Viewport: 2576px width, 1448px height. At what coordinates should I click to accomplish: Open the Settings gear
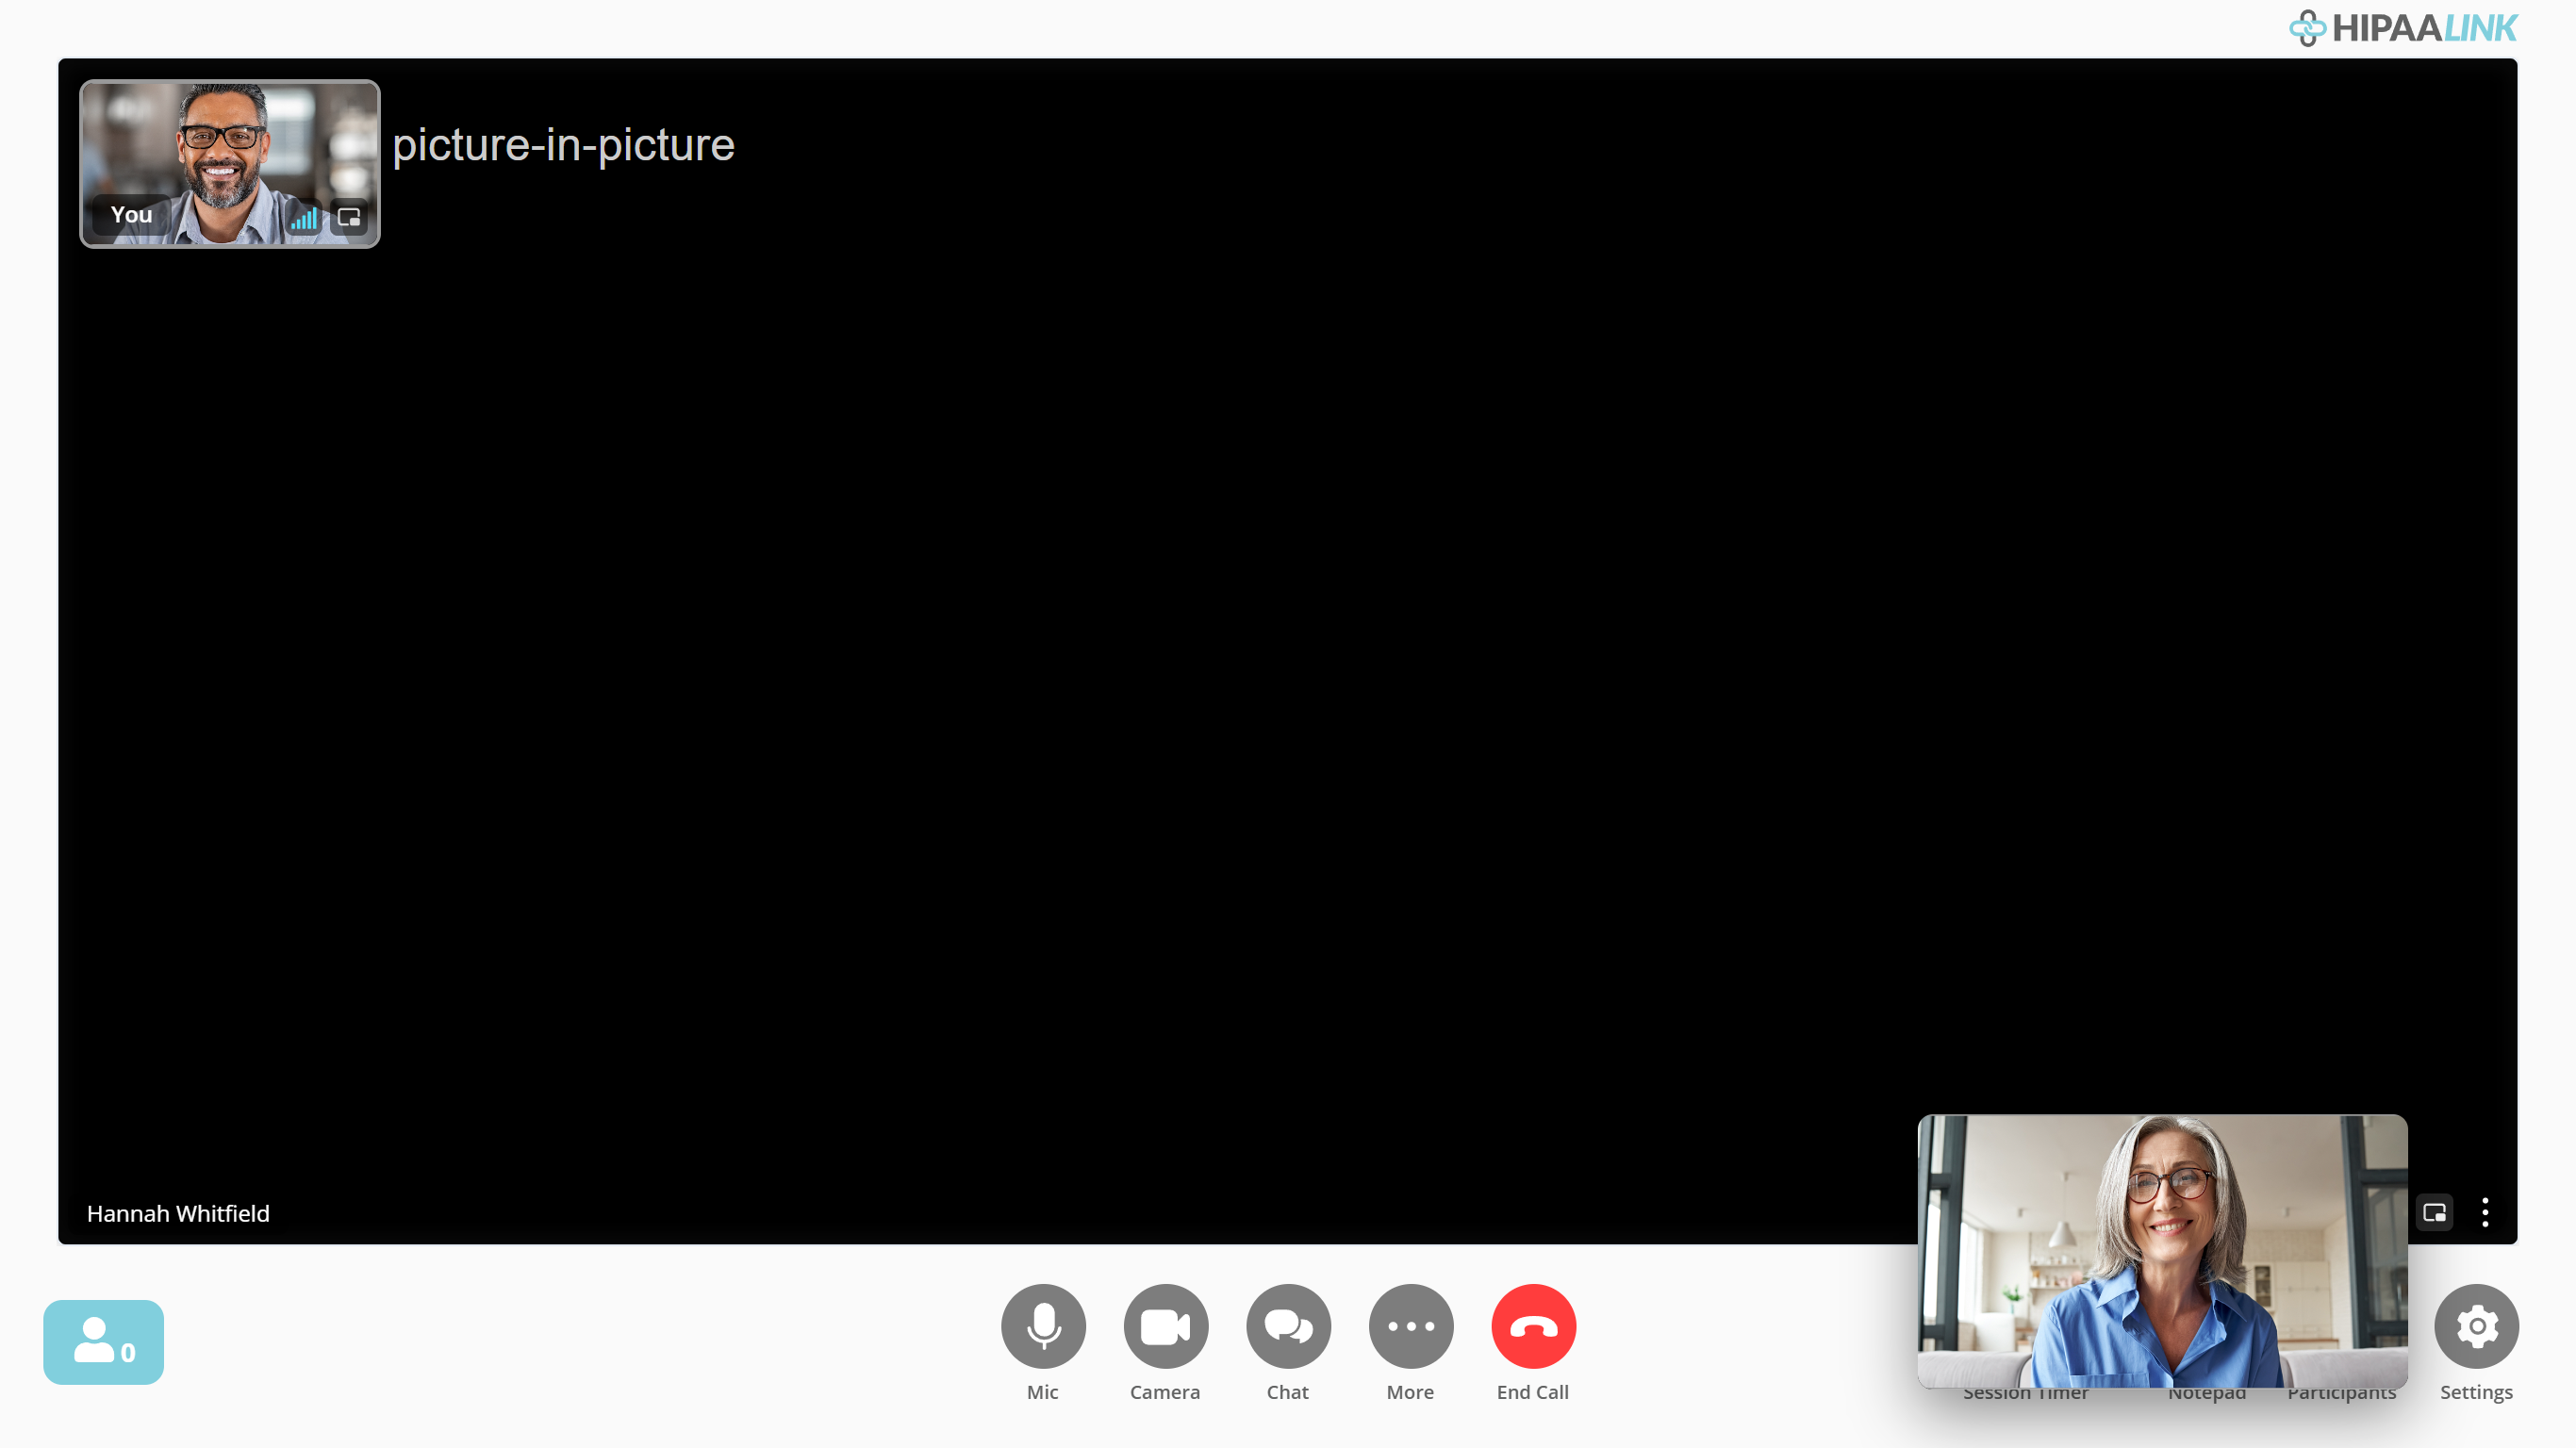2477,1326
